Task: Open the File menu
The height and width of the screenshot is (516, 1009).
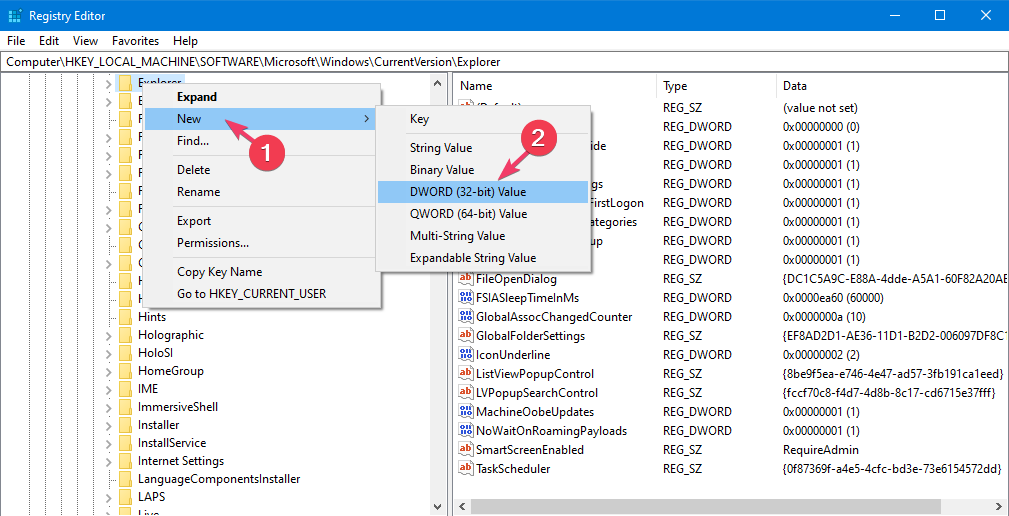Action: coord(15,41)
